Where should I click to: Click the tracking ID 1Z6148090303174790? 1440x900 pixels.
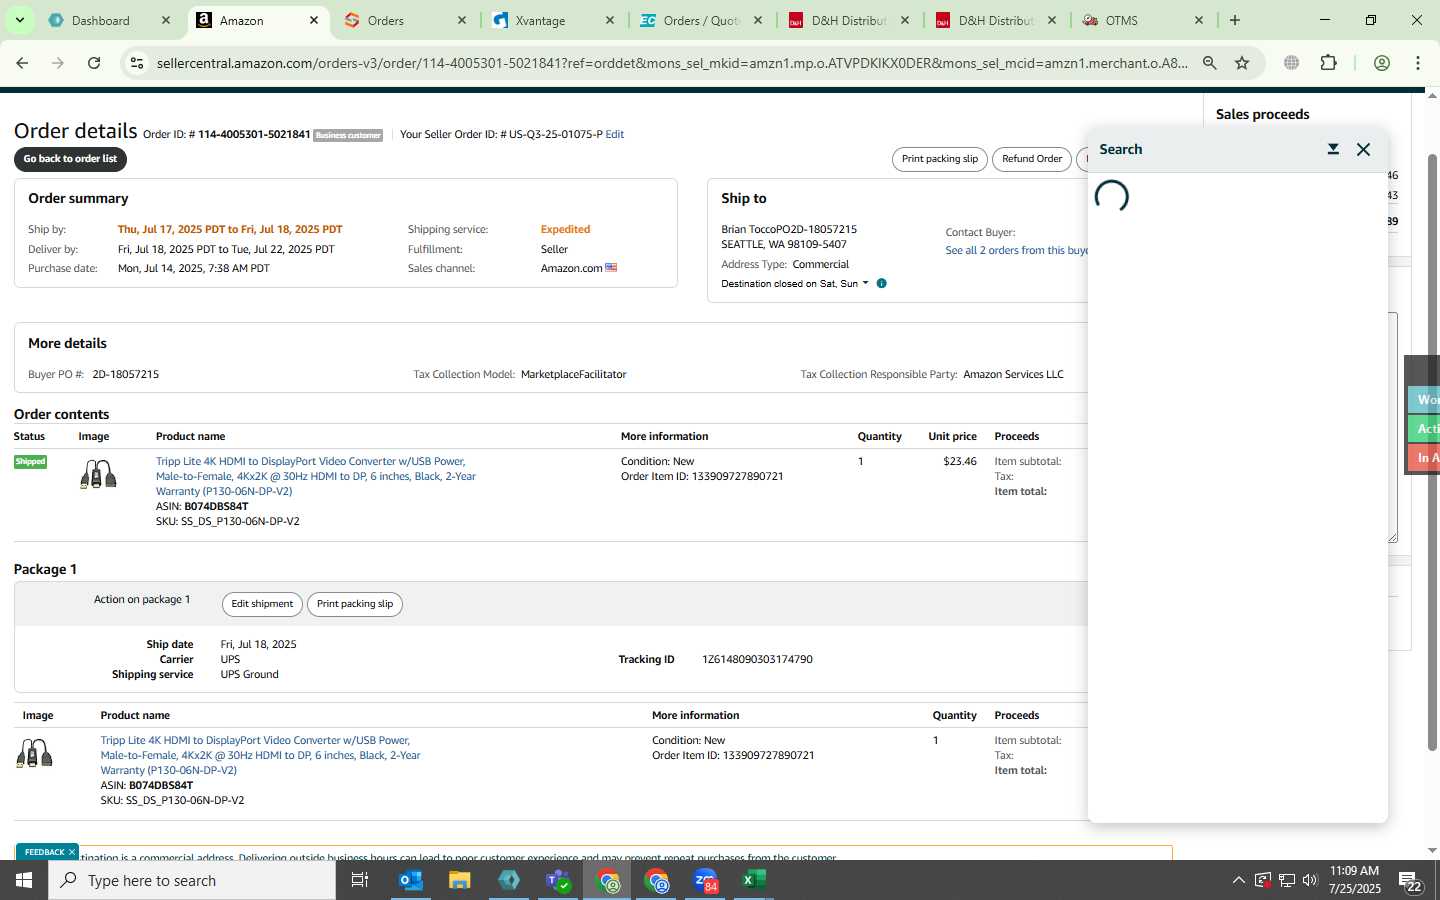tap(757, 660)
